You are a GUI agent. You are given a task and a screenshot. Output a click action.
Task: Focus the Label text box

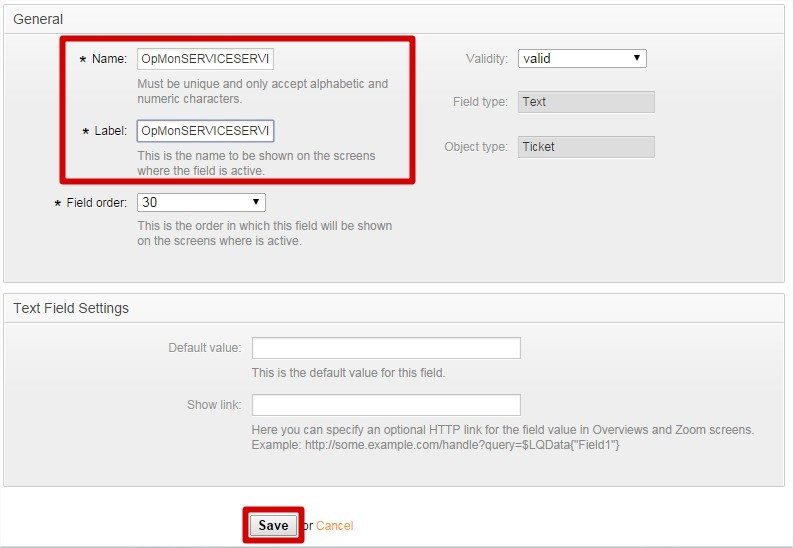205,131
